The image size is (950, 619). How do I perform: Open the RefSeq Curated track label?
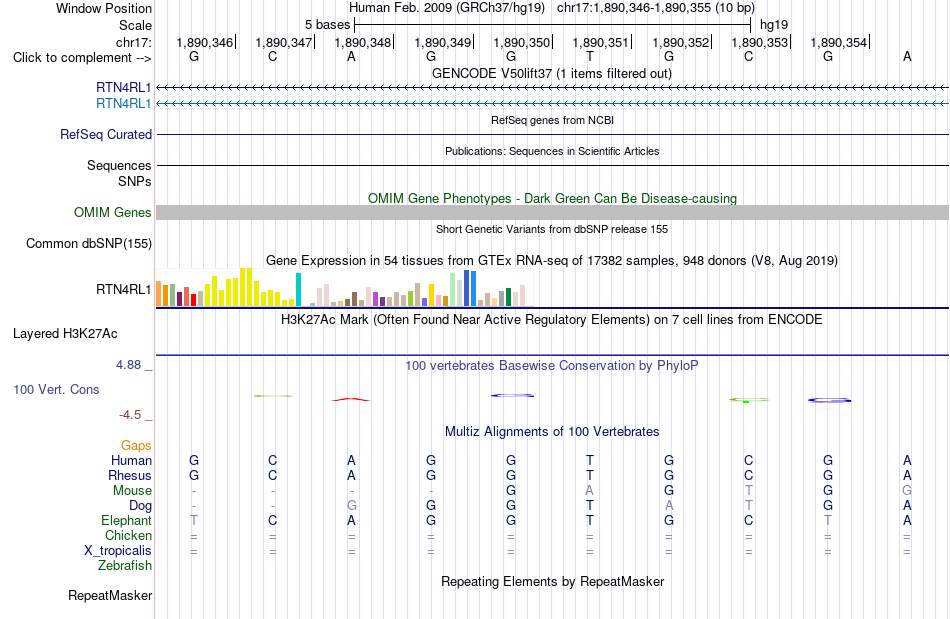[106, 134]
